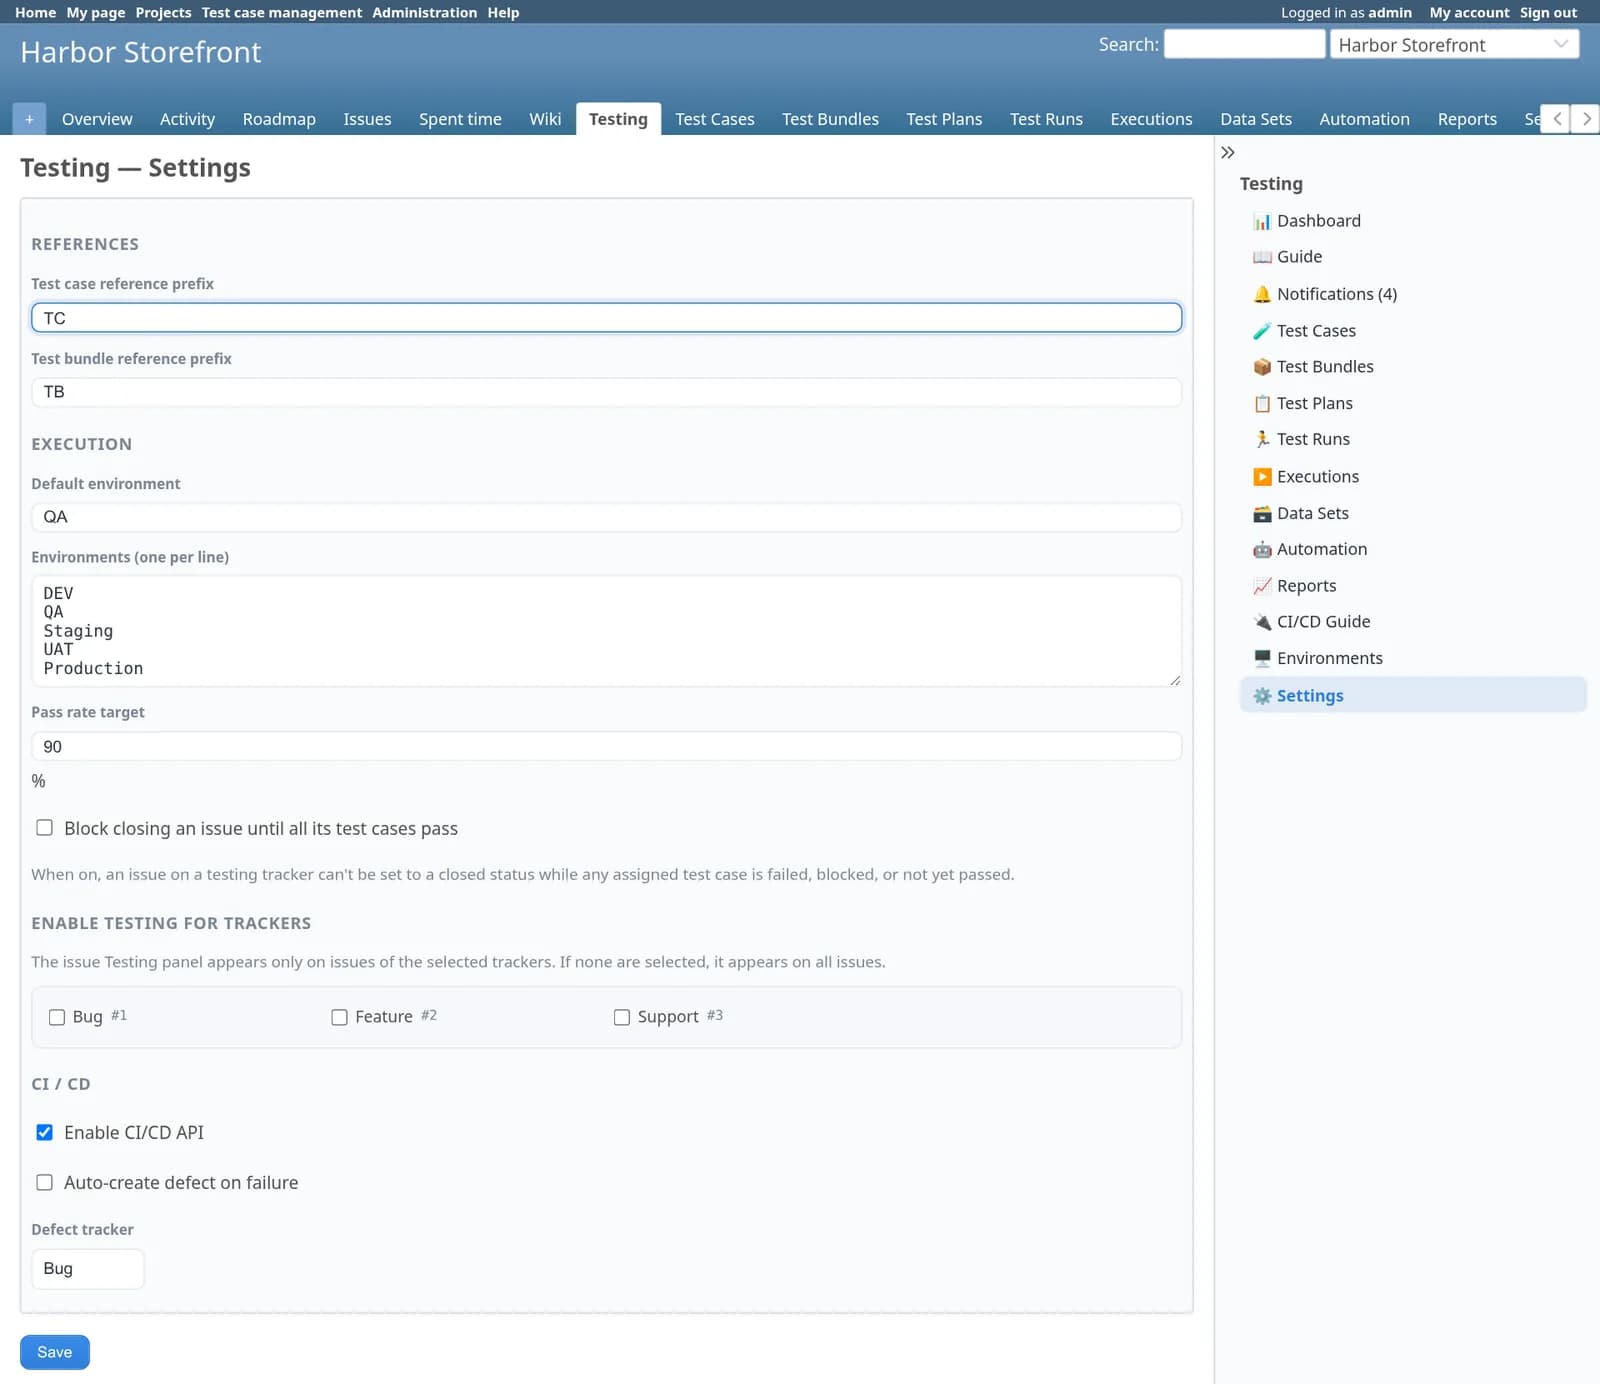Image resolution: width=1600 pixels, height=1384 pixels.
Task: Click the plus new-object button
Action: [x=29, y=119]
